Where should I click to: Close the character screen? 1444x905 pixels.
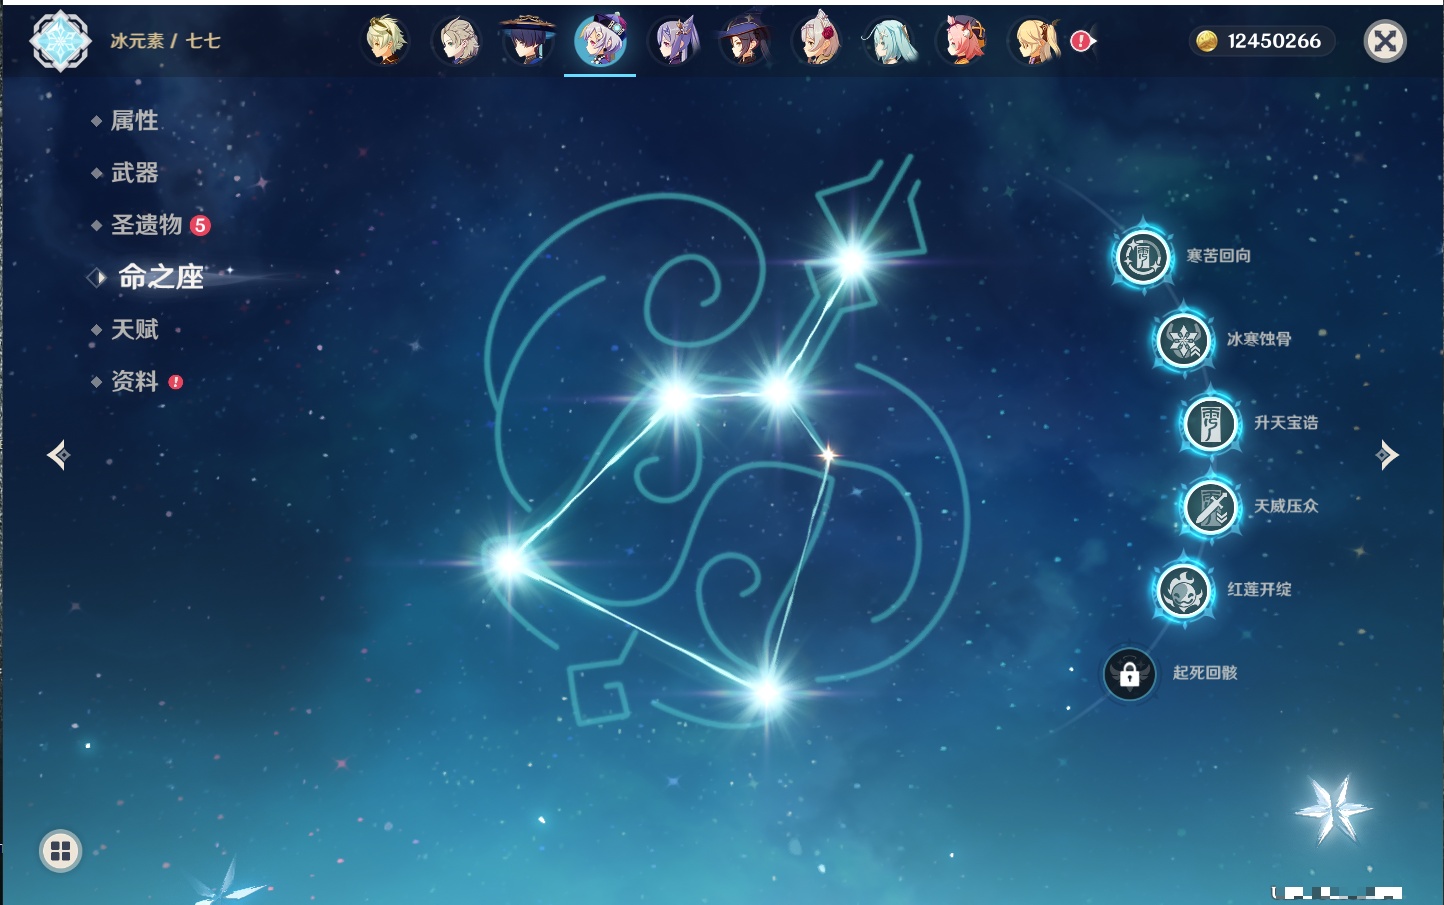pyautogui.click(x=1385, y=41)
